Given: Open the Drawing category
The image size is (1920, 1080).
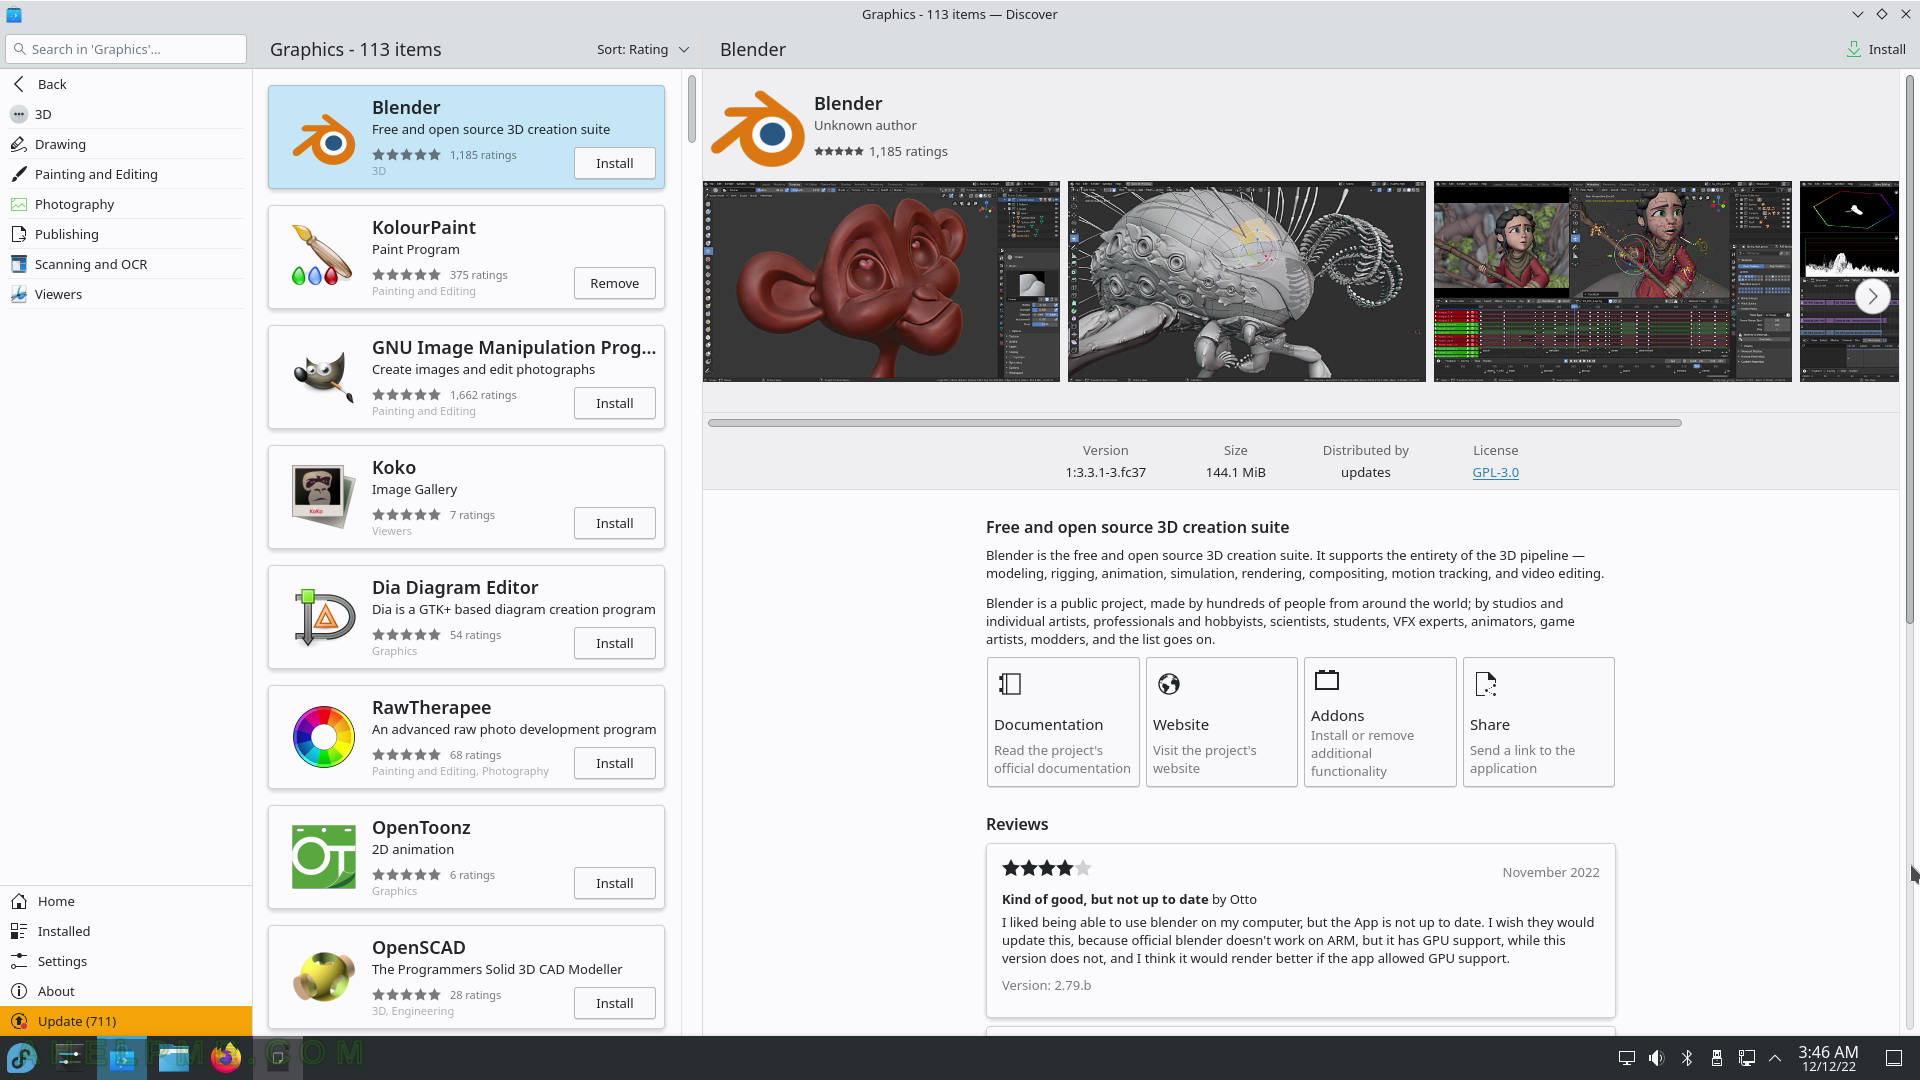Looking at the screenshot, I should [x=126, y=144].
